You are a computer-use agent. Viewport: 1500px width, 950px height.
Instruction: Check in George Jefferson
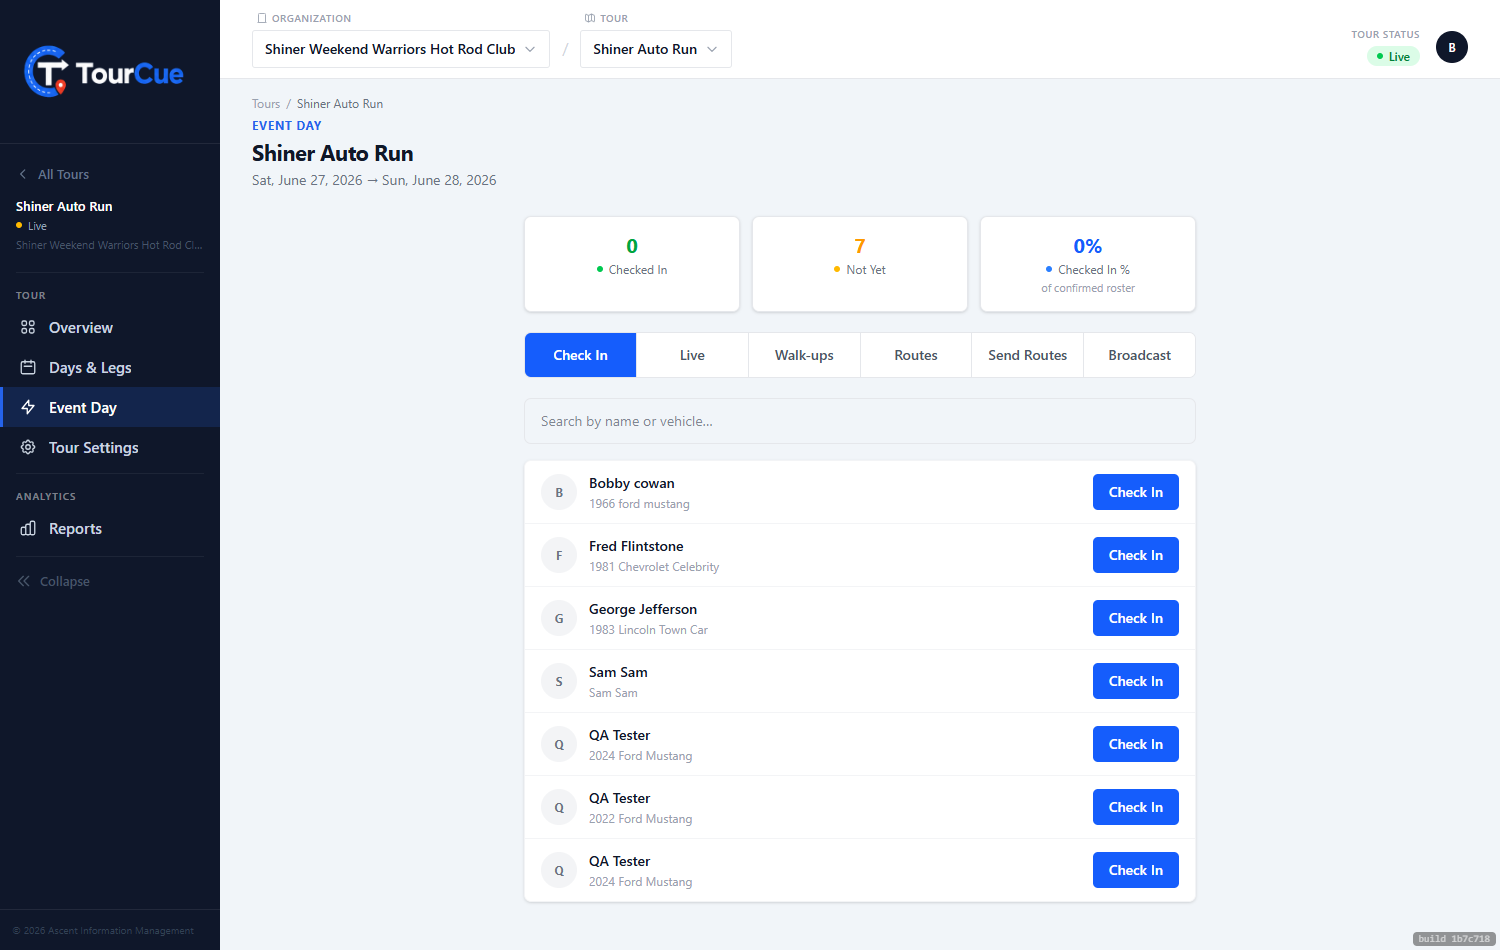1135,618
